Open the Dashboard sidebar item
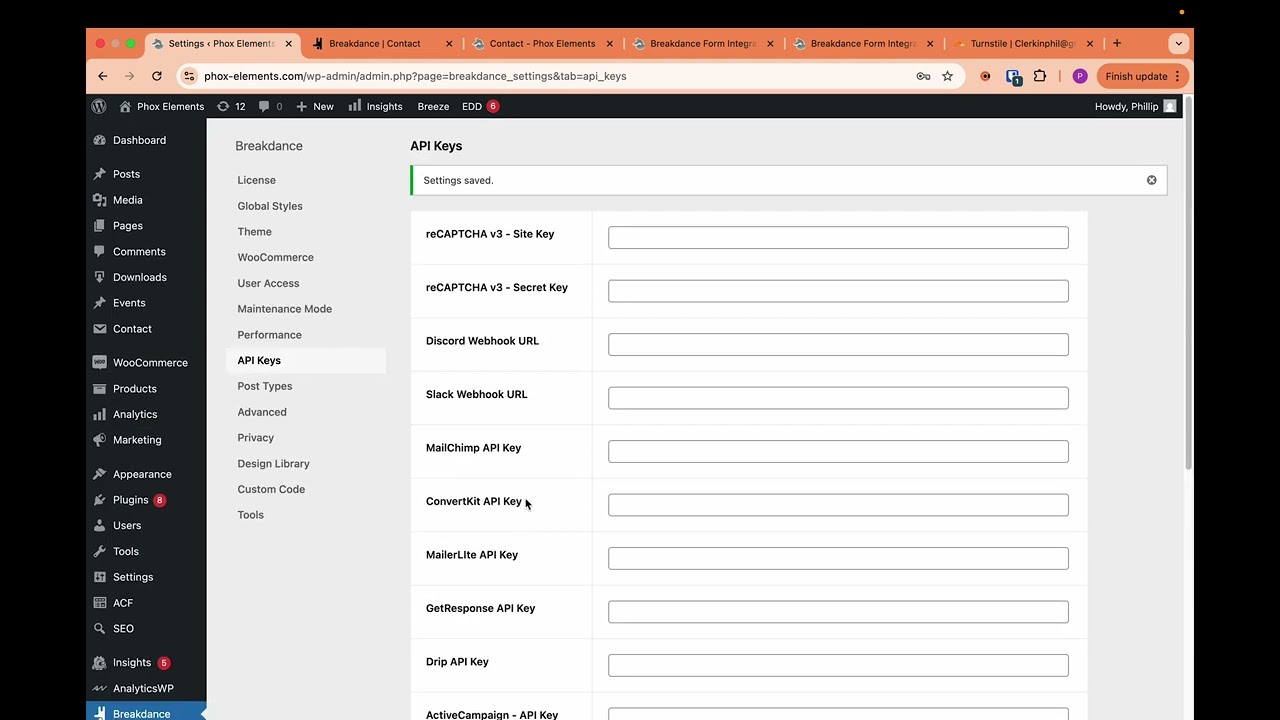The height and width of the screenshot is (720, 1280). pos(139,140)
